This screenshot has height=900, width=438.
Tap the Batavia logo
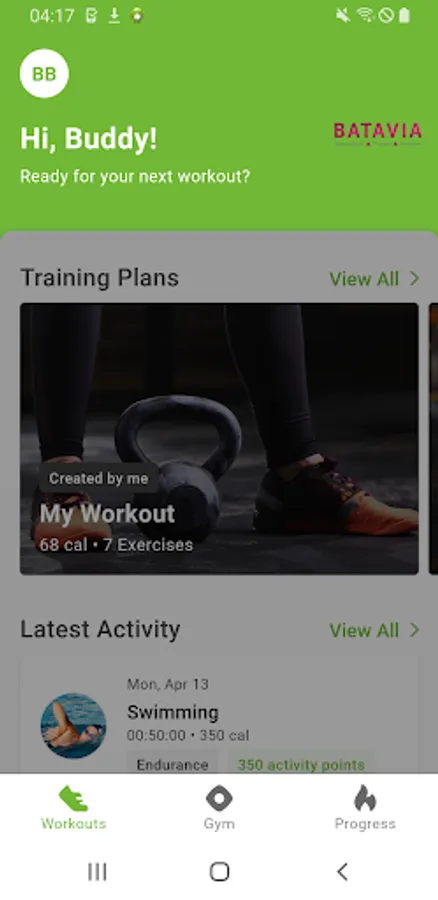(378, 133)
